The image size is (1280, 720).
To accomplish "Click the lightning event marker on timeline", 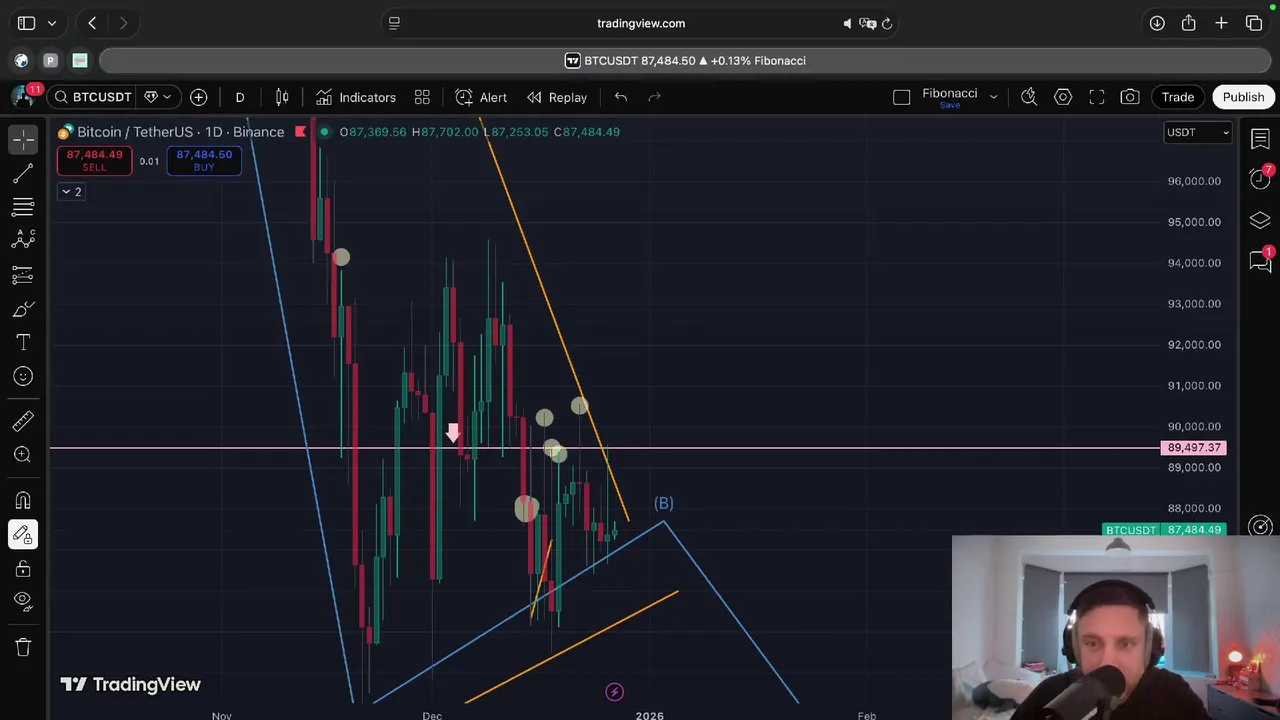I will pos(614,692).
